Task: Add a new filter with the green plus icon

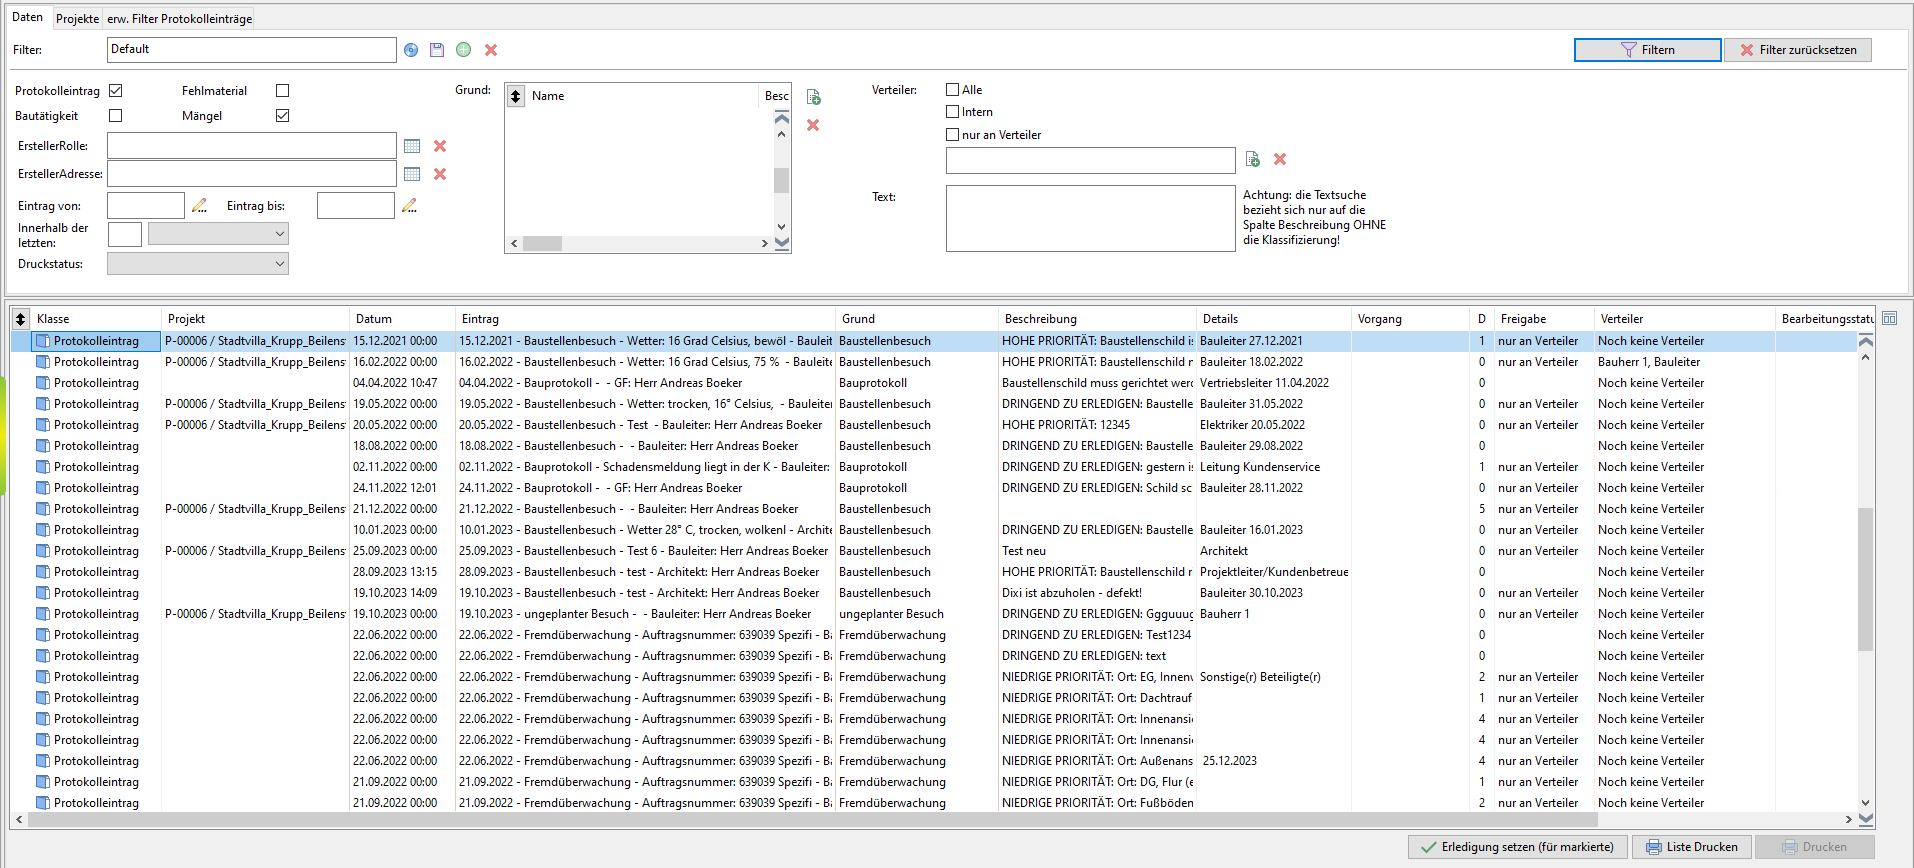Action: (x=464, y=50)
